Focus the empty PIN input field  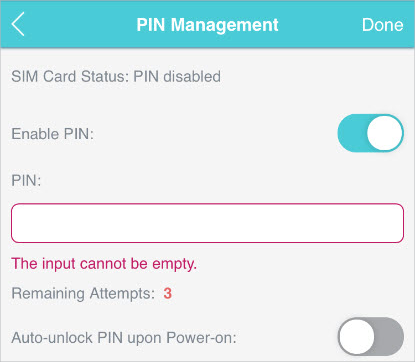[207, 223]
